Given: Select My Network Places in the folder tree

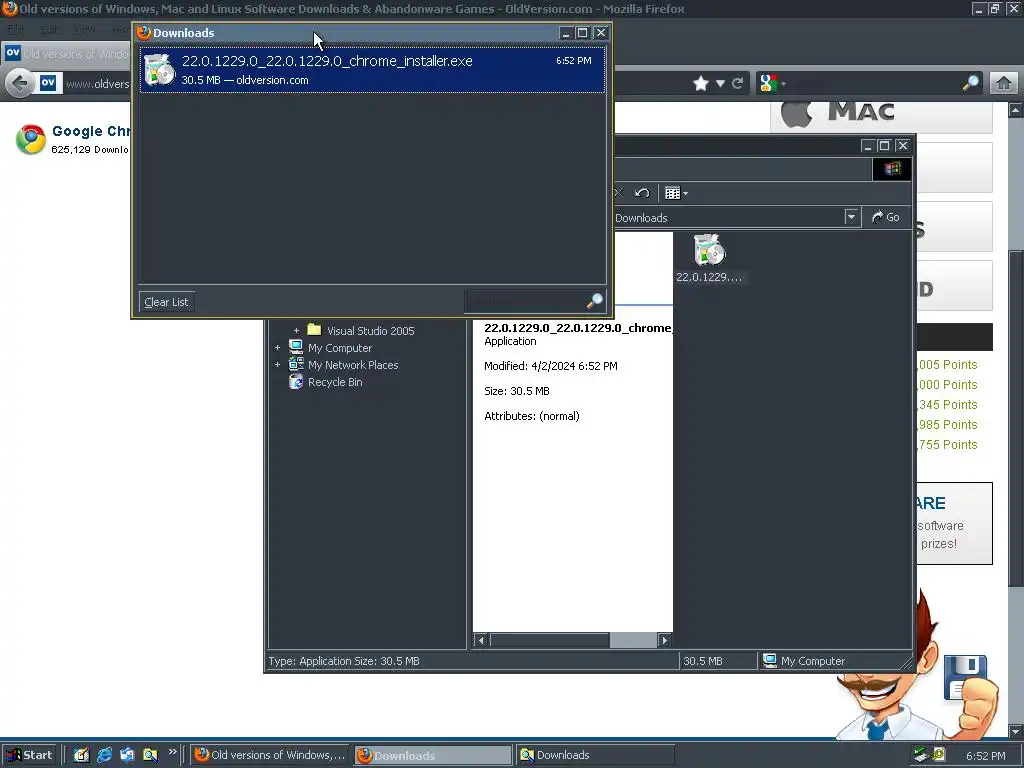Looking at the screenshot, I should click(353, 365).
